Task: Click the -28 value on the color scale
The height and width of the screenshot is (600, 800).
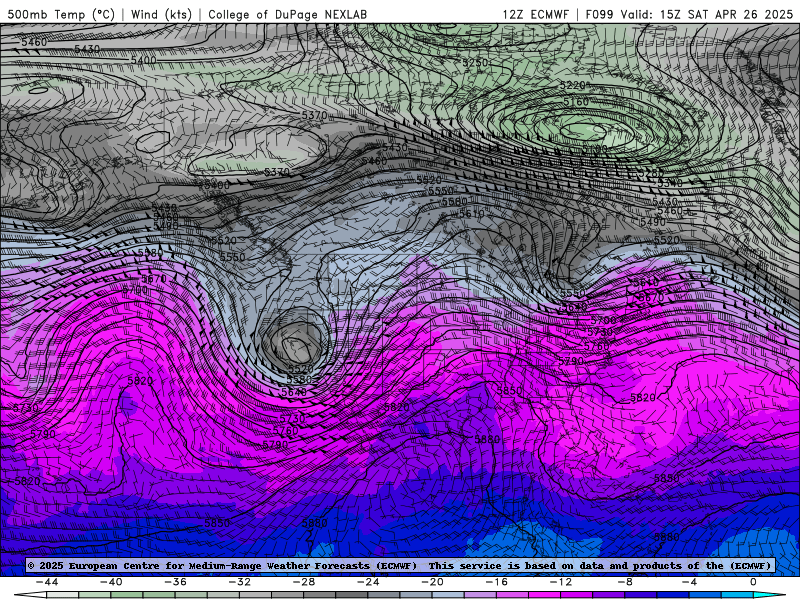Action: 304,582
